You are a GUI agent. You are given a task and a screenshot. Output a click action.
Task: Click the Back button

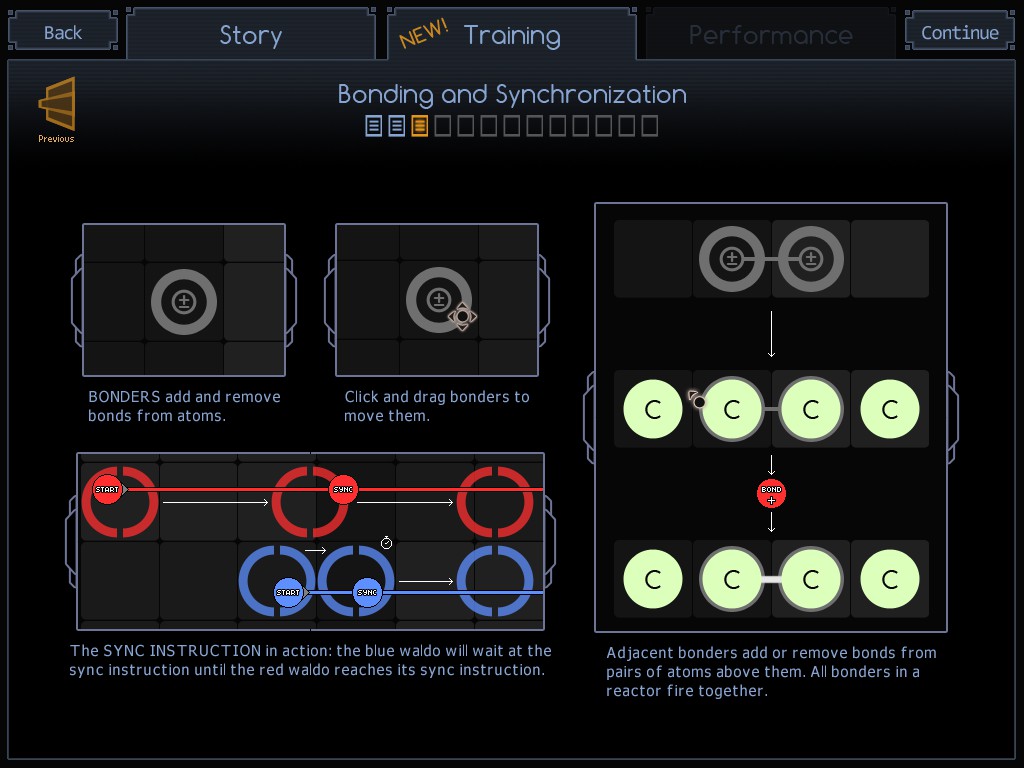pyautogui.click(x=63, y=31)
